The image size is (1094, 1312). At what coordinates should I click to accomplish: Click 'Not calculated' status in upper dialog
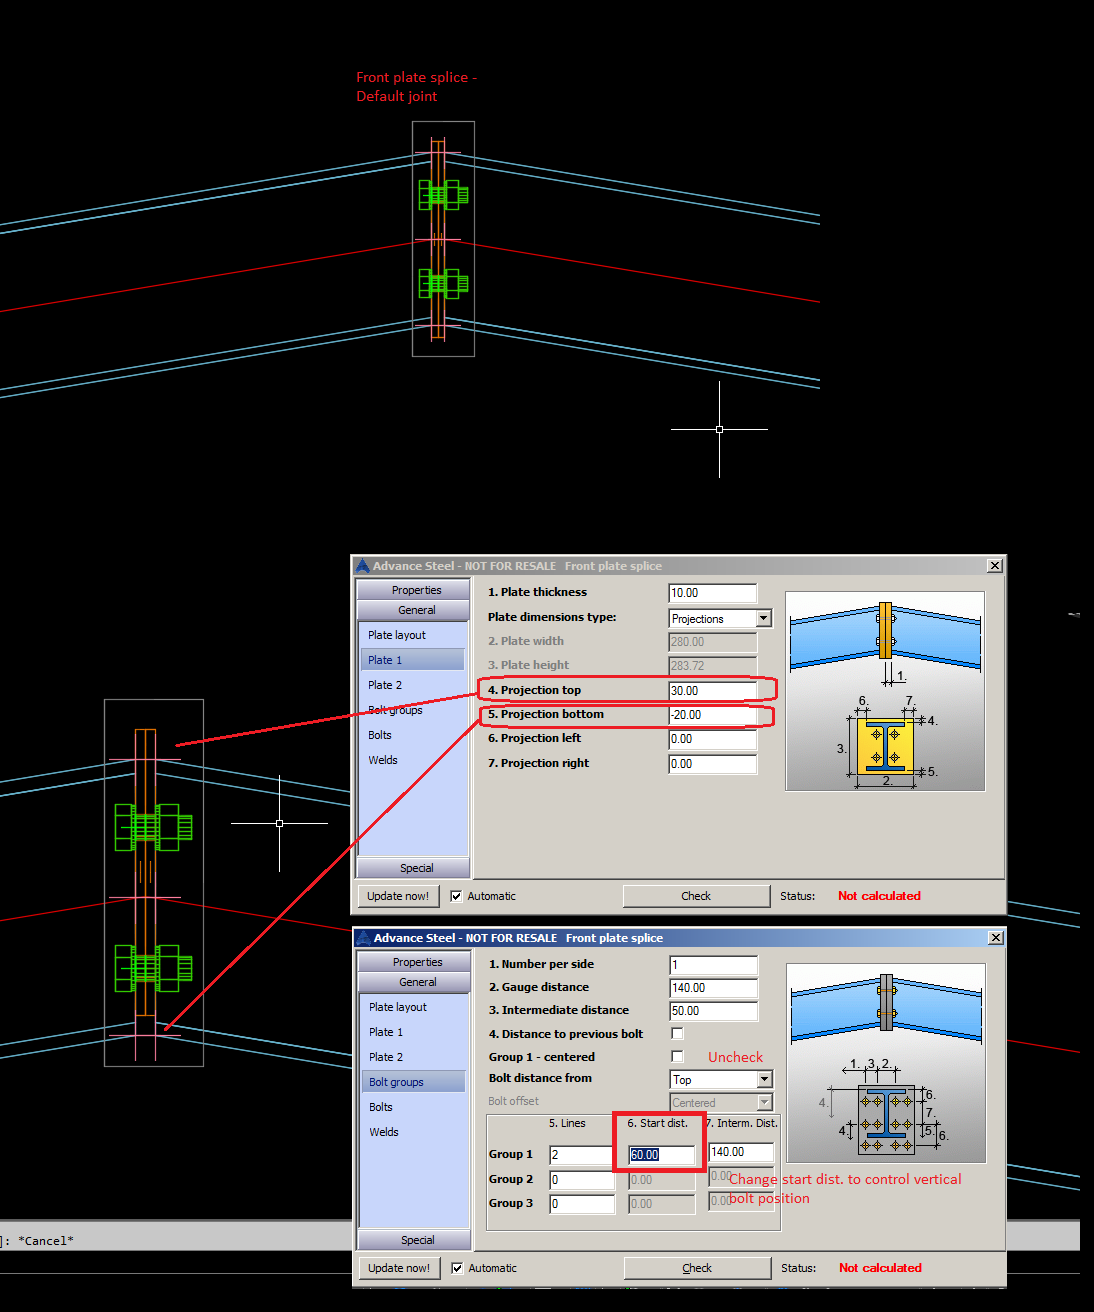point(879,896)
